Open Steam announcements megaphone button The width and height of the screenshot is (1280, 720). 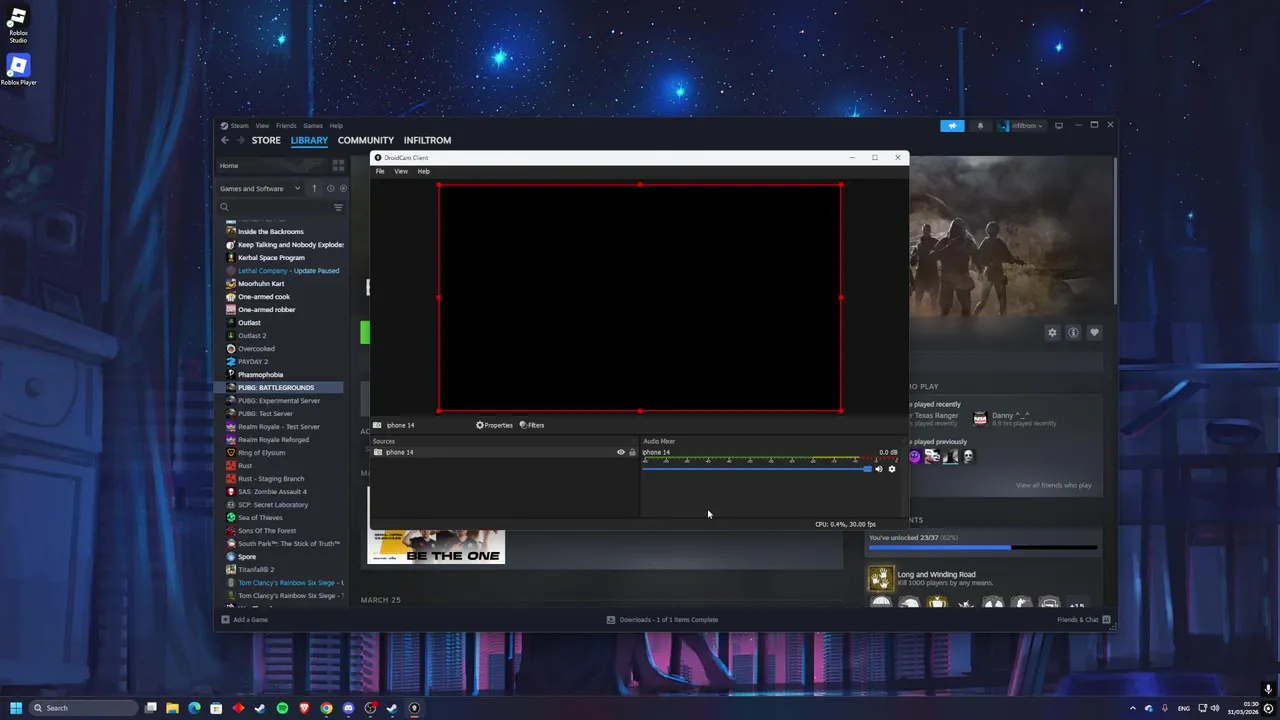click(952, 126)
